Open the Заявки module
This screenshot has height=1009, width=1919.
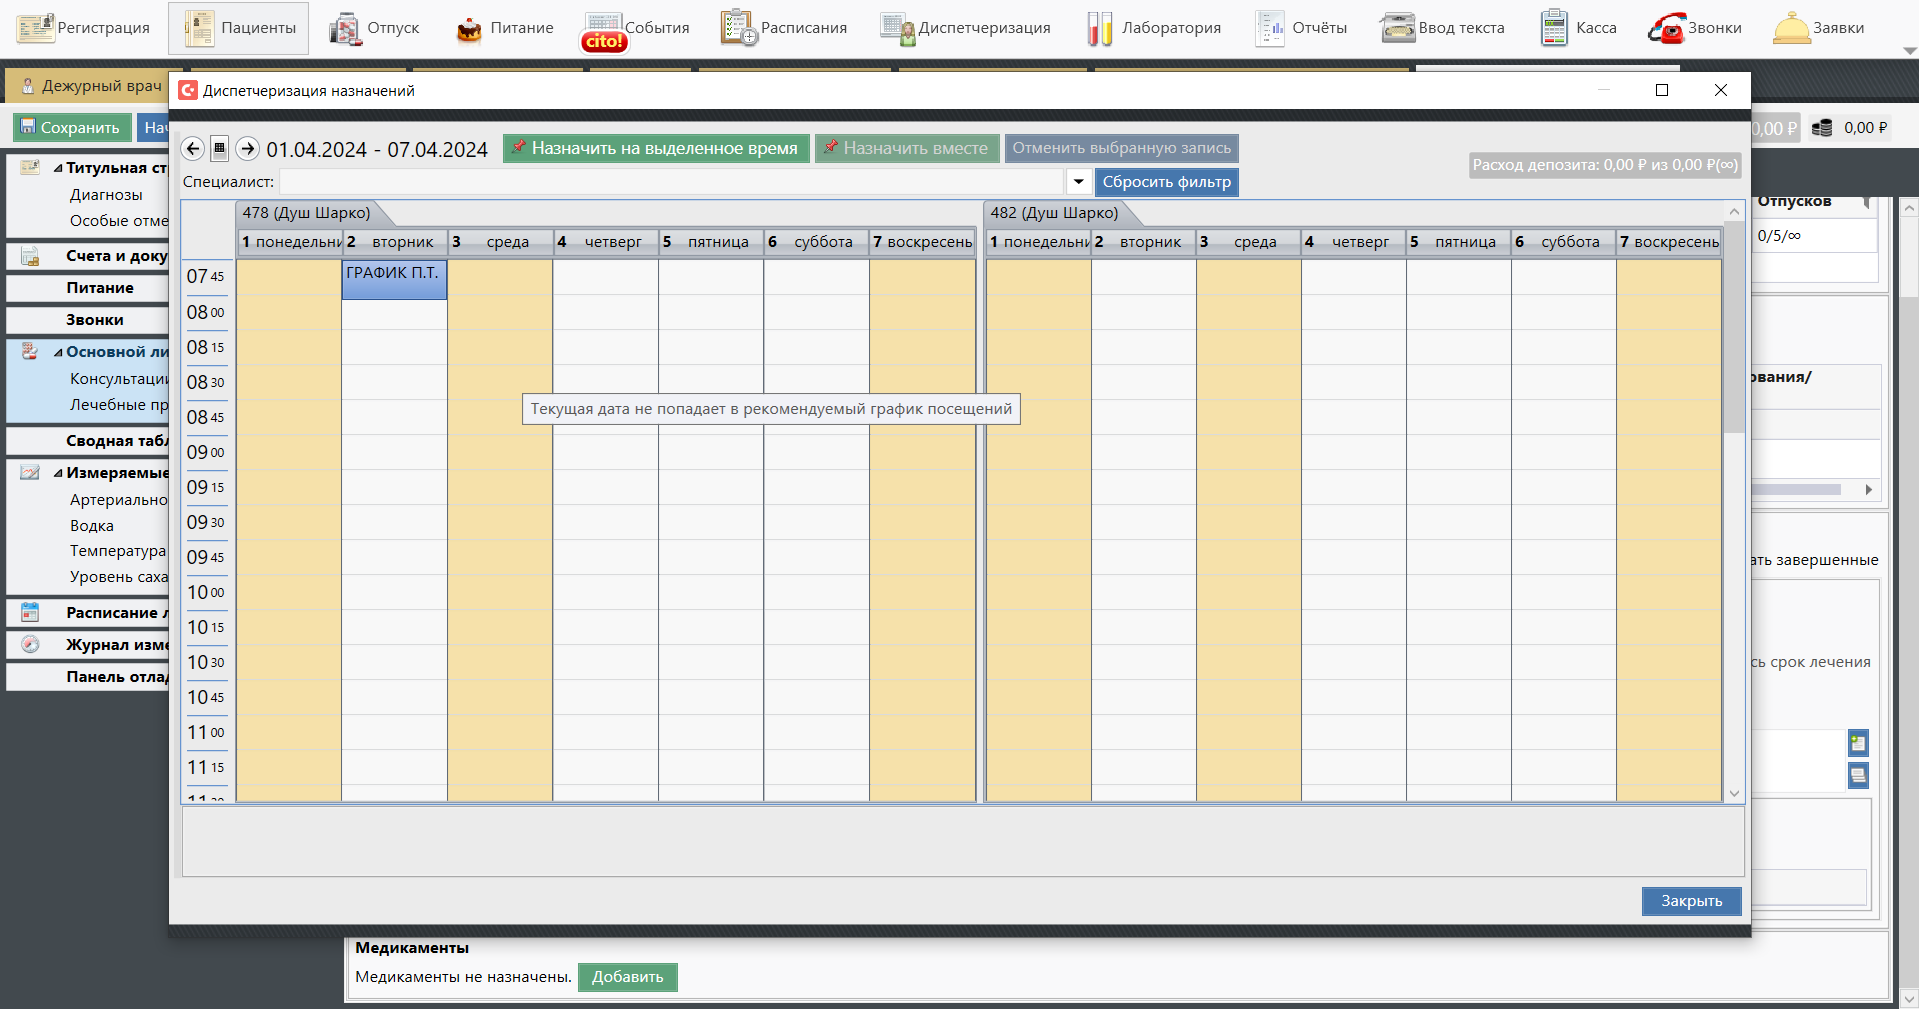coord(1819,28)
